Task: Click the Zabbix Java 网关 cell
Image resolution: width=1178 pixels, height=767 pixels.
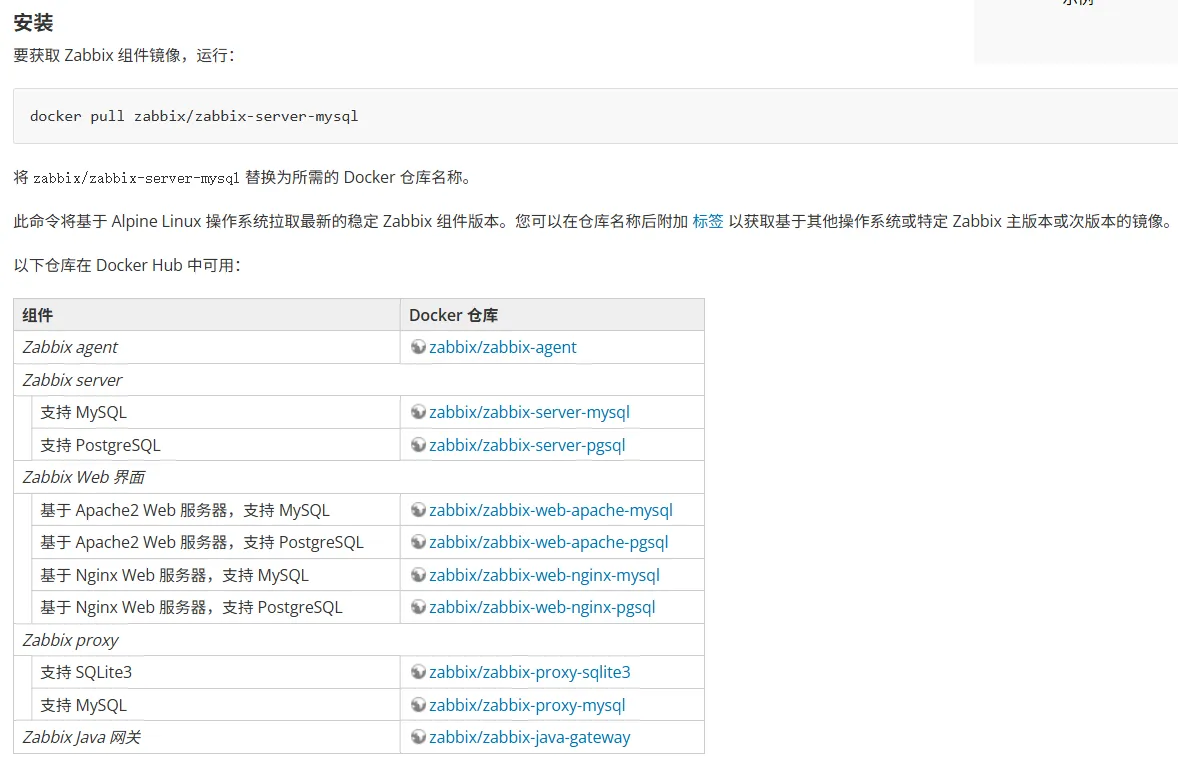Action: coord(207,738)
